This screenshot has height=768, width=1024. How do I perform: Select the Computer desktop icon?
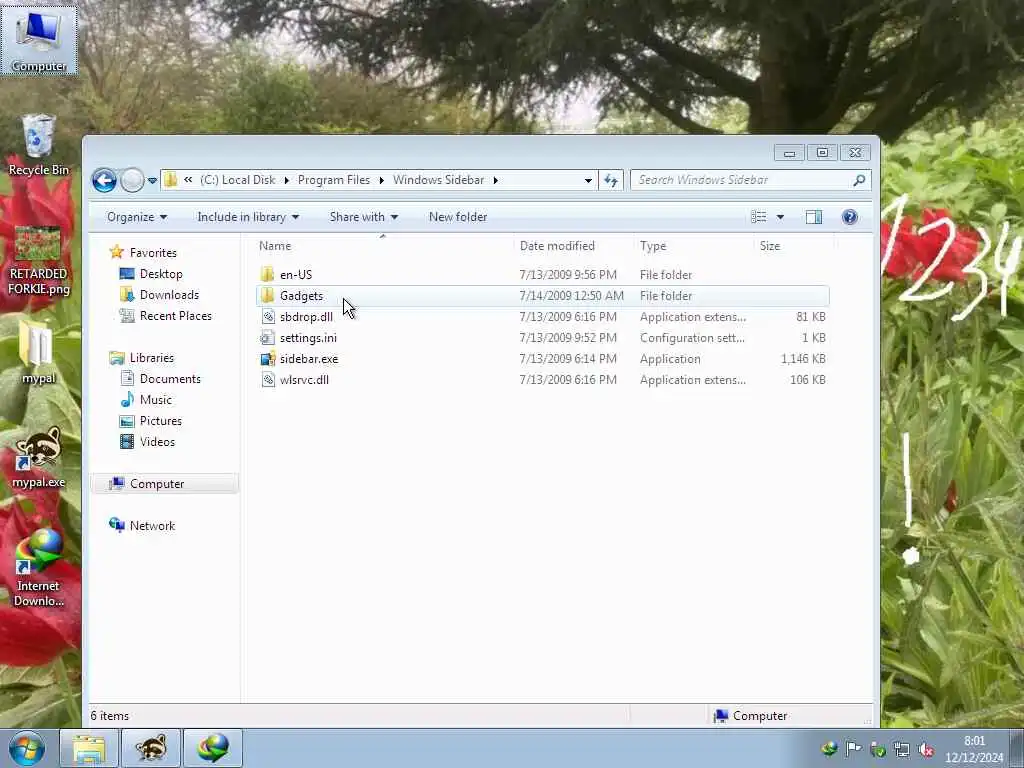39,40
